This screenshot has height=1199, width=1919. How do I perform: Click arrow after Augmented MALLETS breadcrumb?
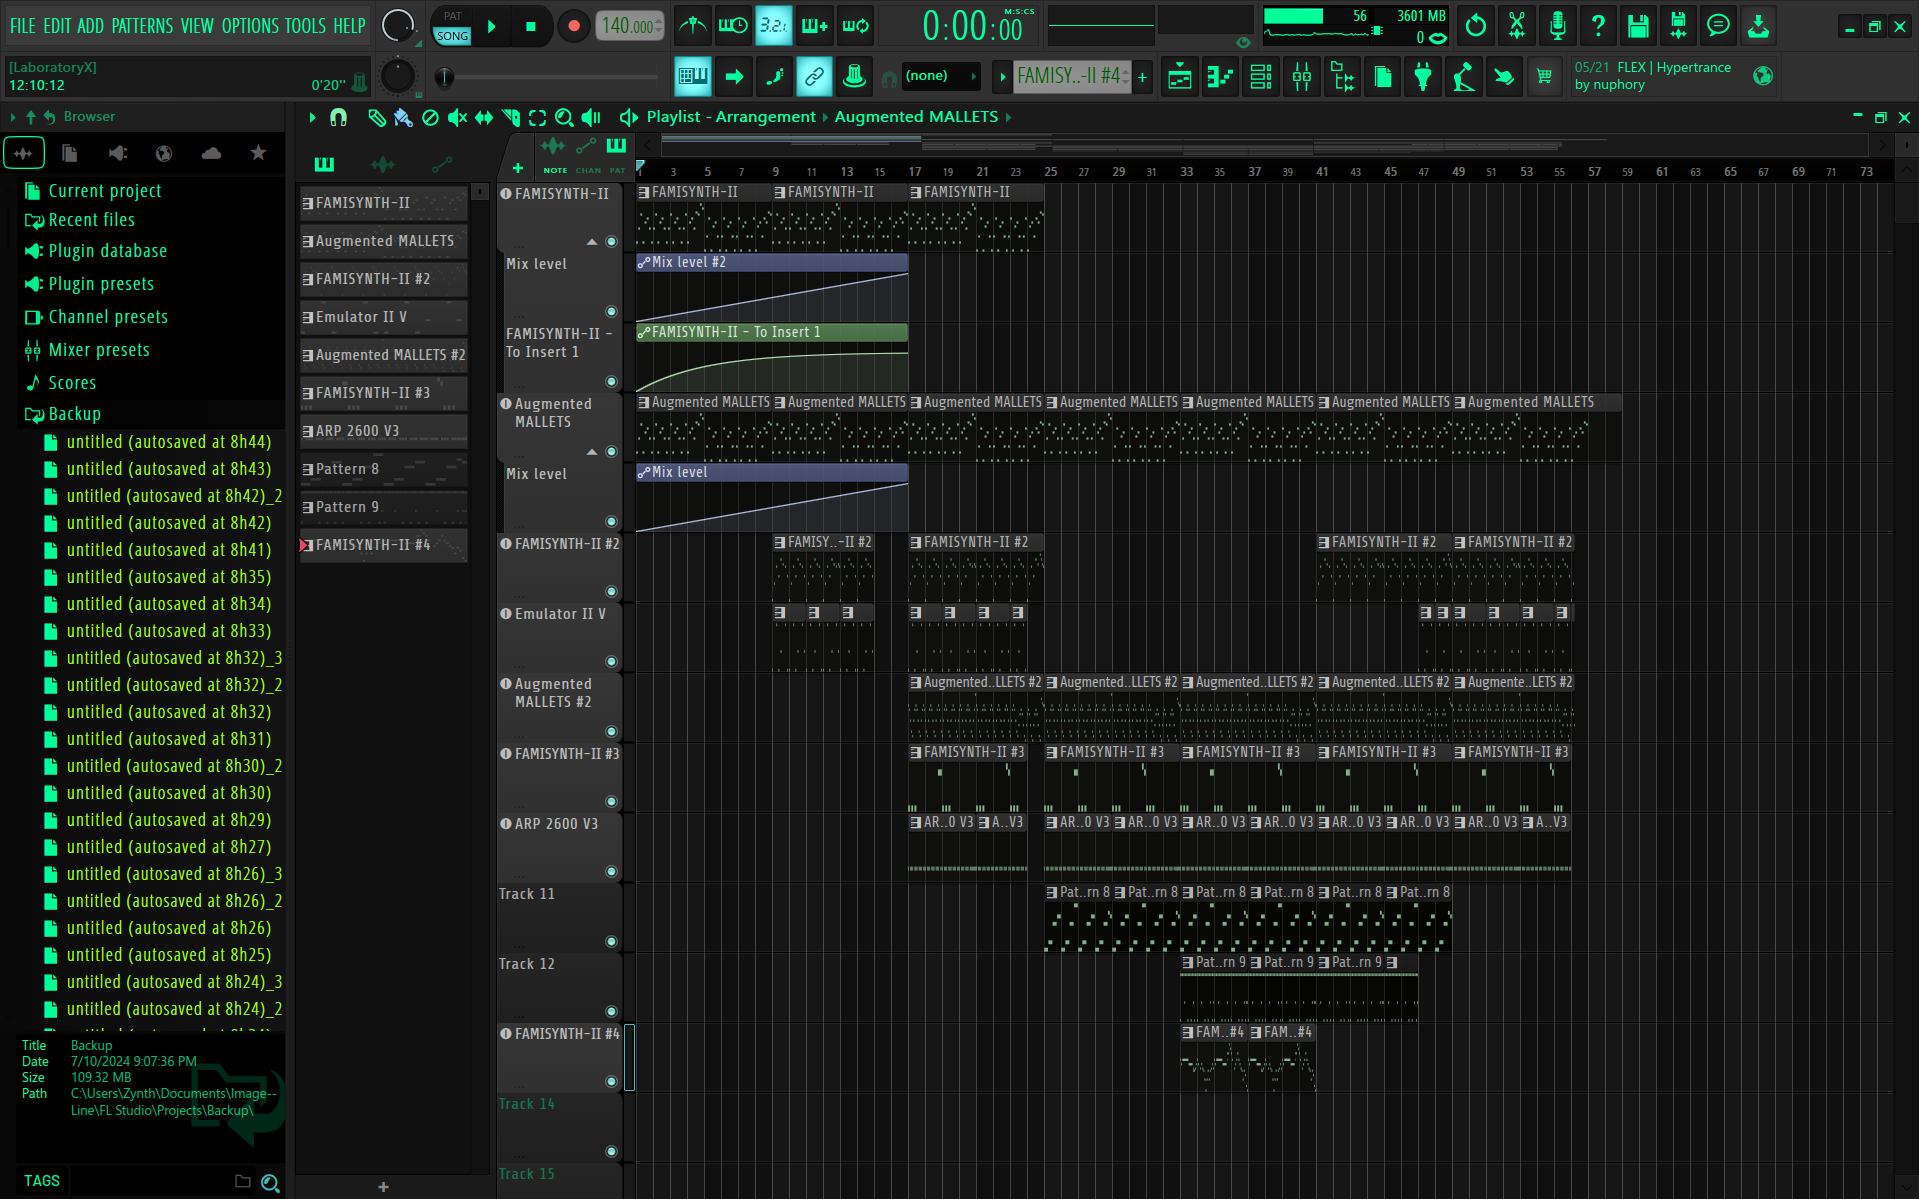point(1008,118)
